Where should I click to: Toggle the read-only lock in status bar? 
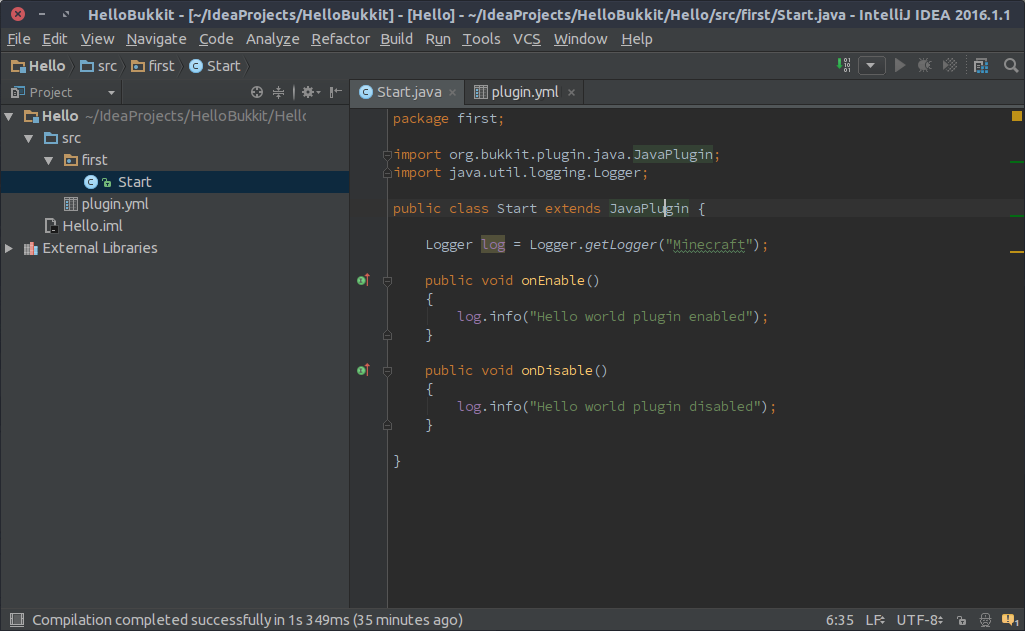coord(961,620)
